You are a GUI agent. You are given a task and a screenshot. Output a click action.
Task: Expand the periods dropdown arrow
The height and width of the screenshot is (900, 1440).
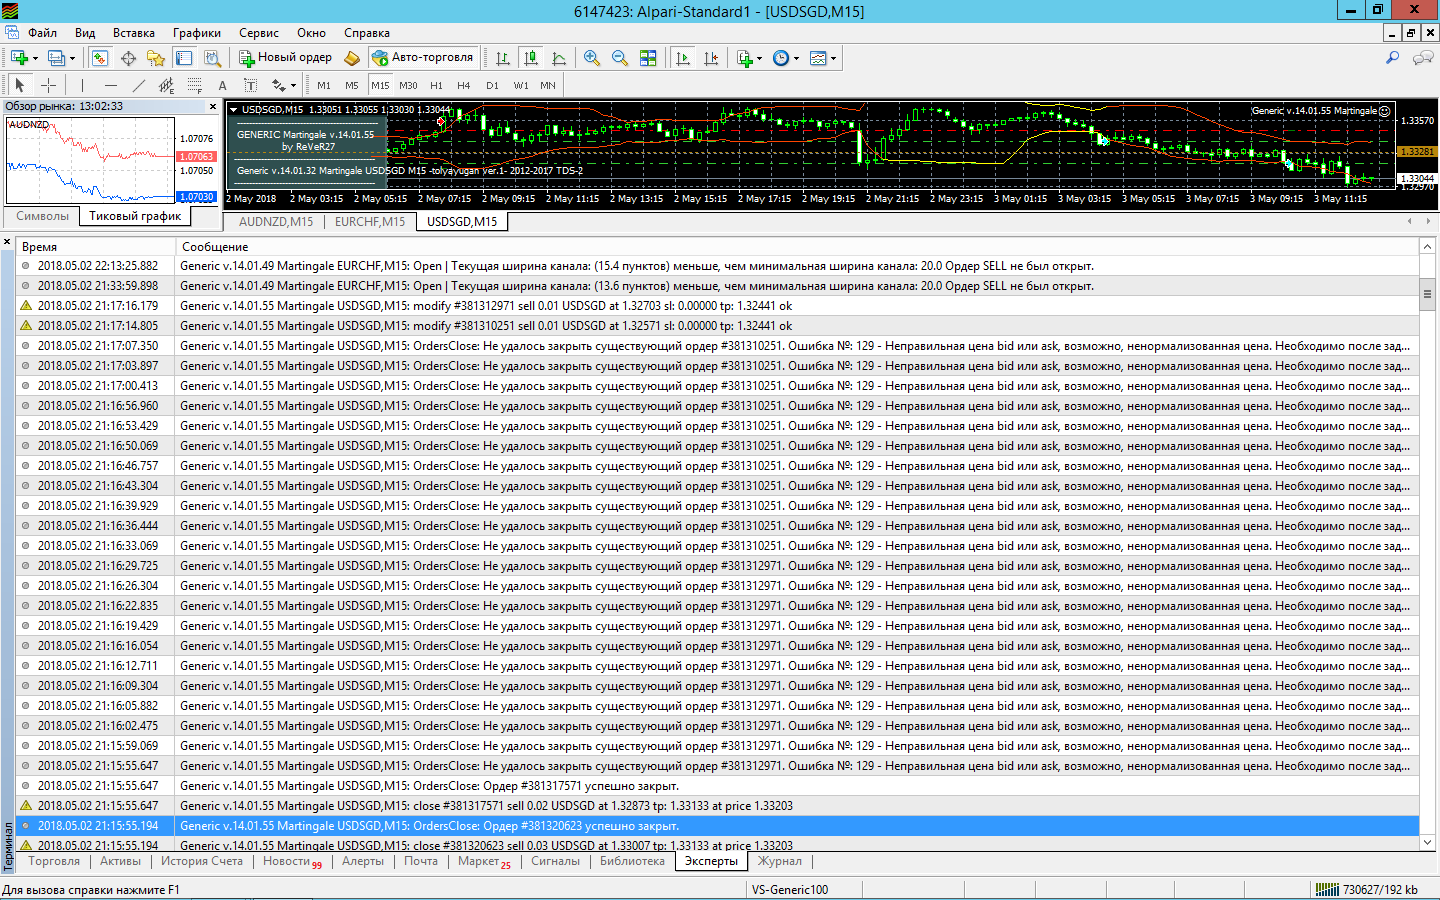click(796, 58)
